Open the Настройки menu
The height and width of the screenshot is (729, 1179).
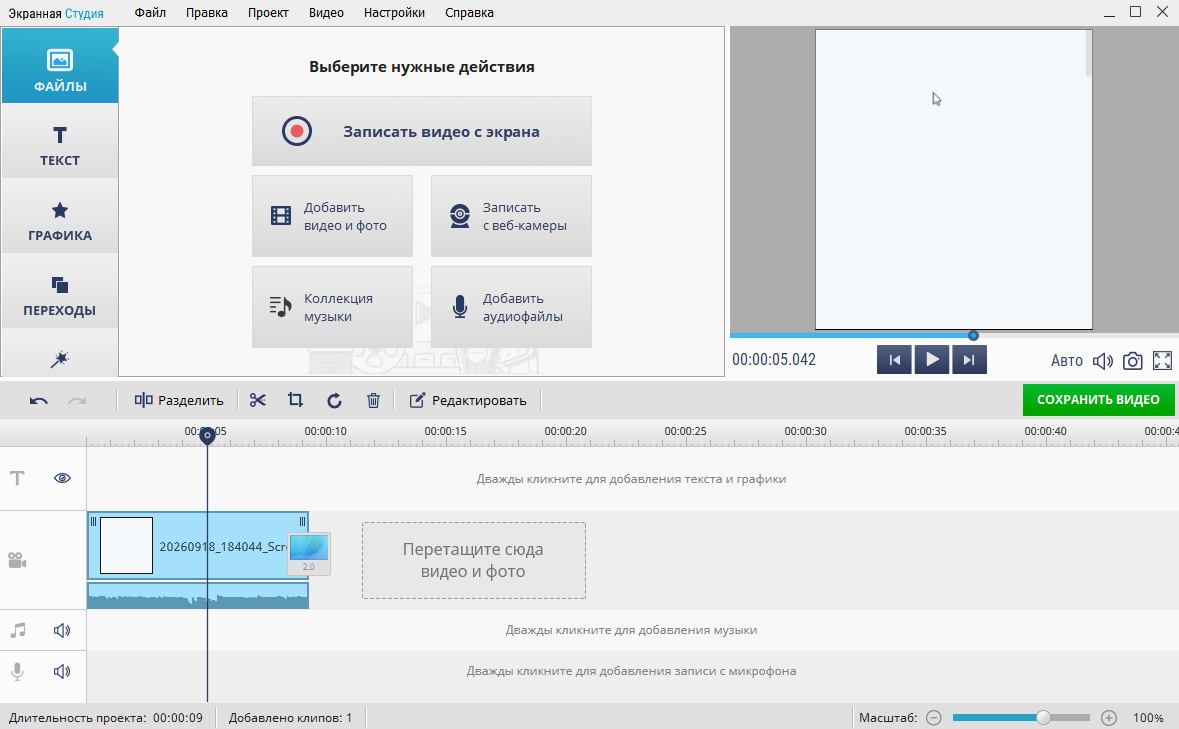point(394,13)
